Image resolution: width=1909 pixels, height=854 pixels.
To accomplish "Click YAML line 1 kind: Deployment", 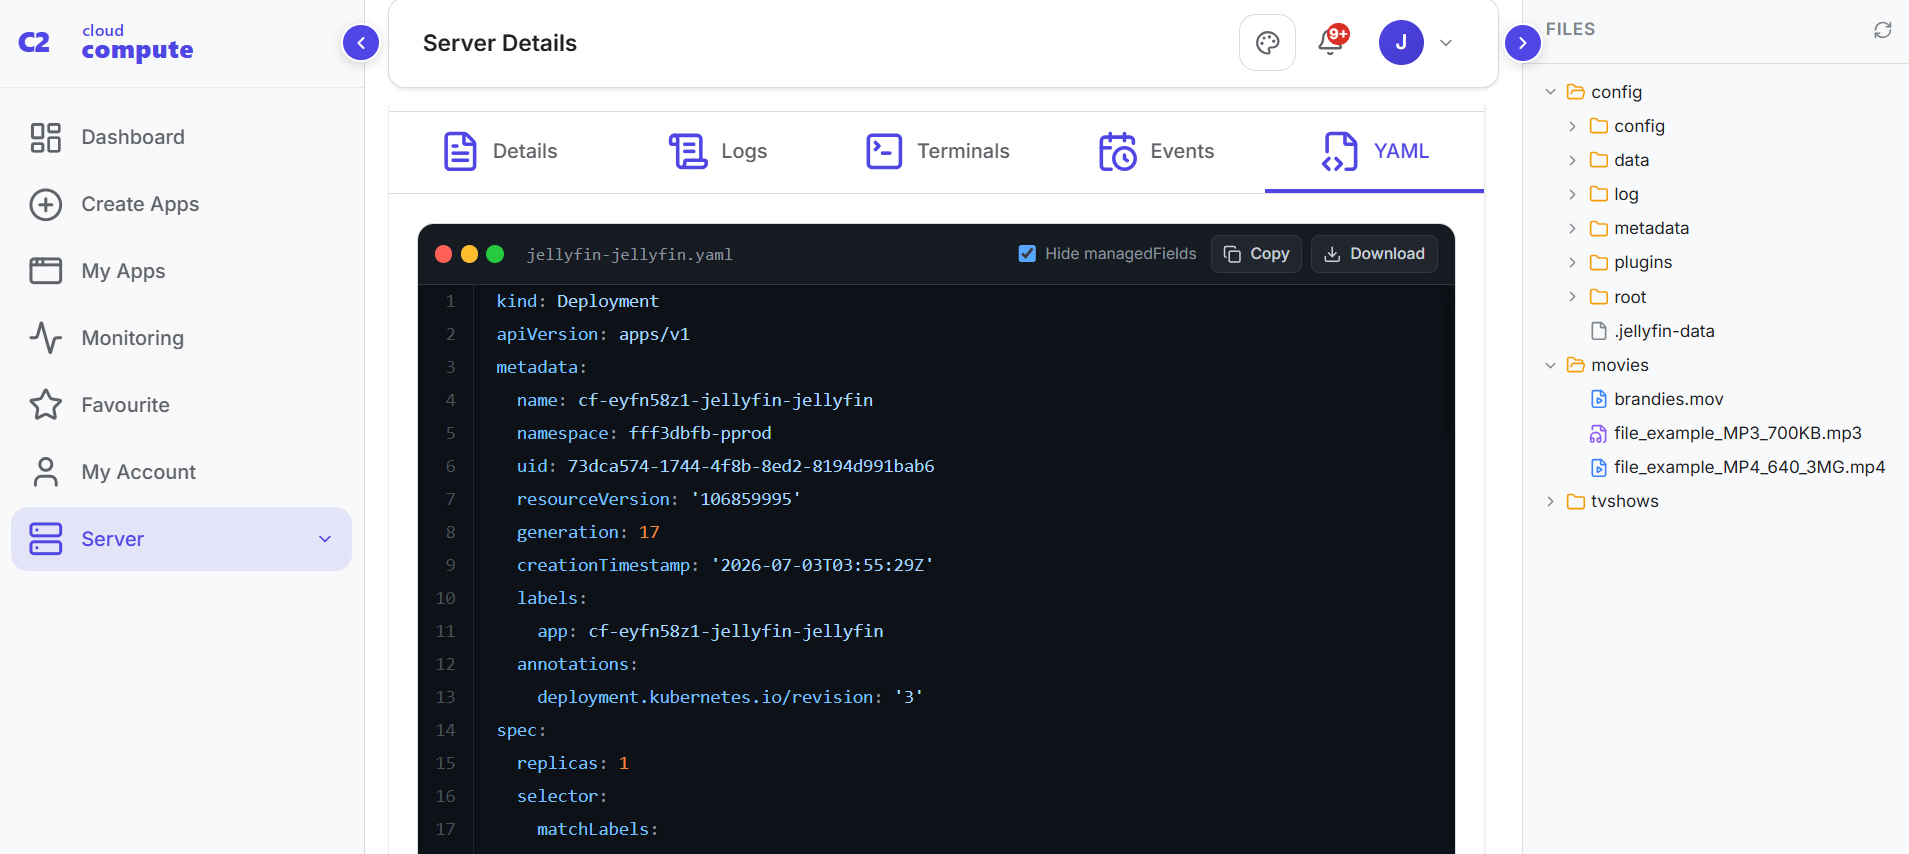I will (577, 301).
